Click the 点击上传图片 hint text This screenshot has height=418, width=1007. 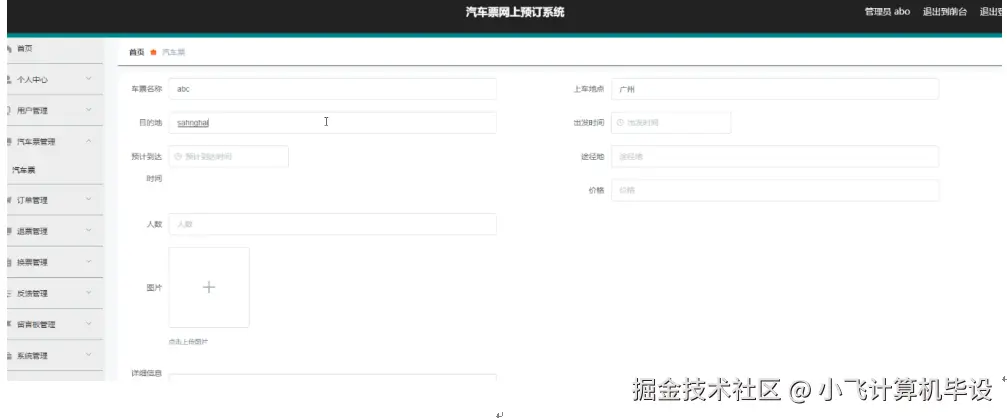coord(188,342)
